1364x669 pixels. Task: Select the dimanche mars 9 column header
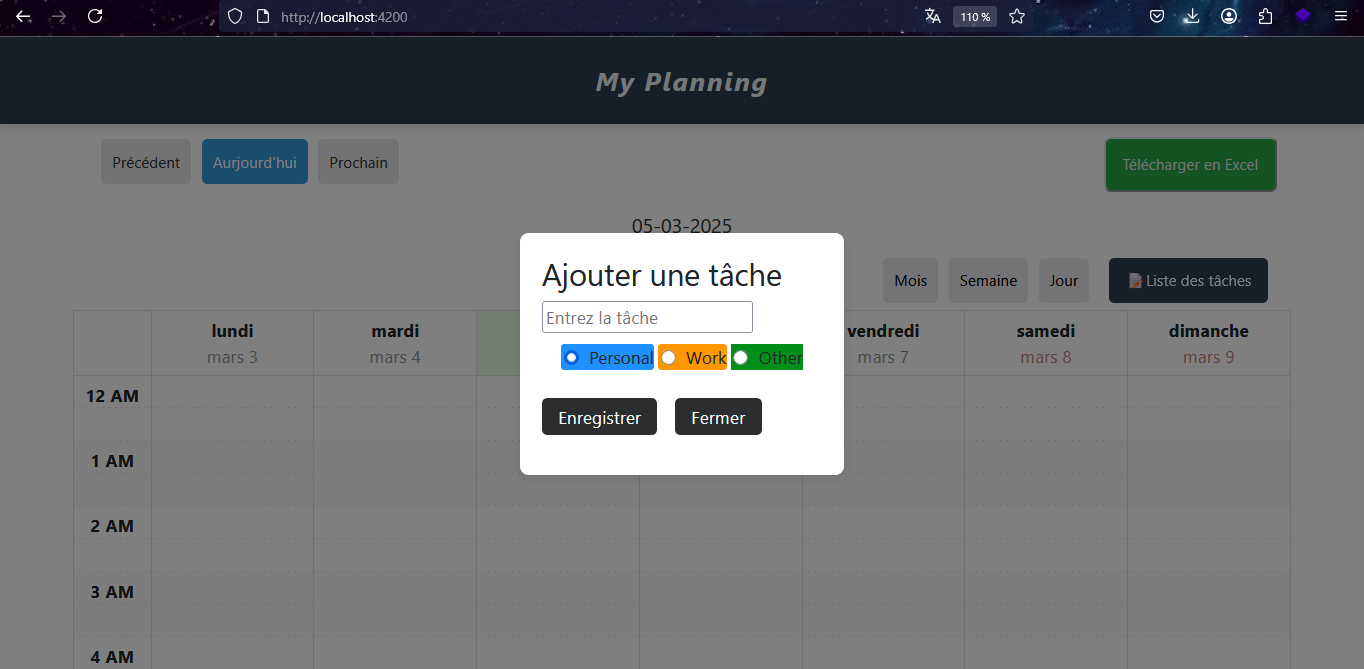[1209, 343]
